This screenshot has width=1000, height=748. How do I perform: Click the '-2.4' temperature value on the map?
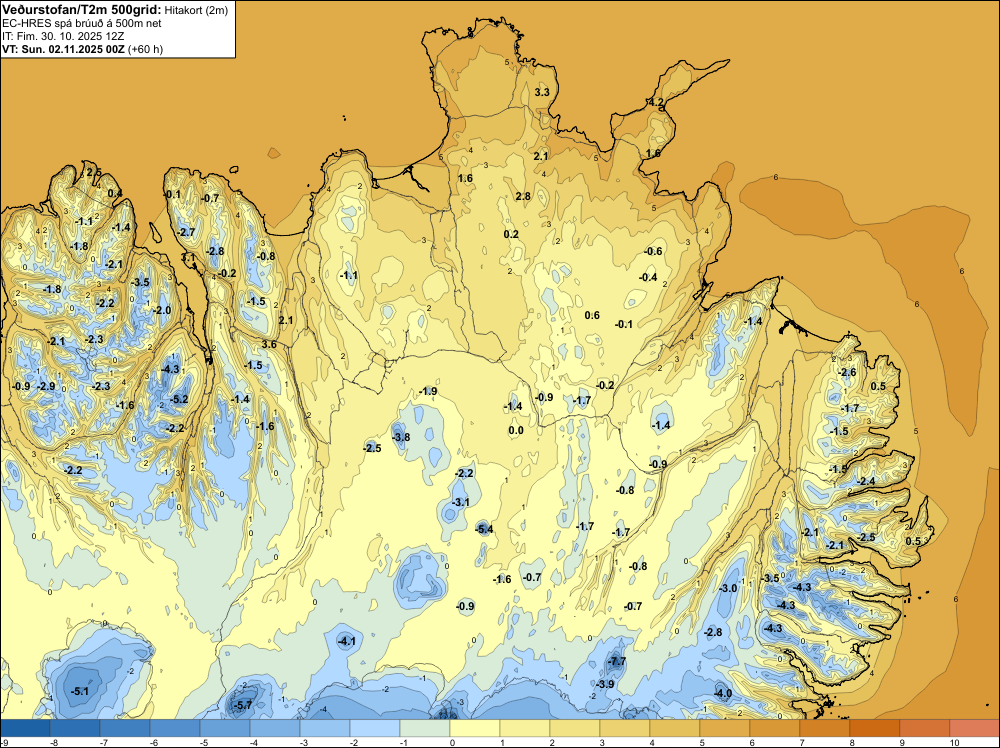coord(866,481)
